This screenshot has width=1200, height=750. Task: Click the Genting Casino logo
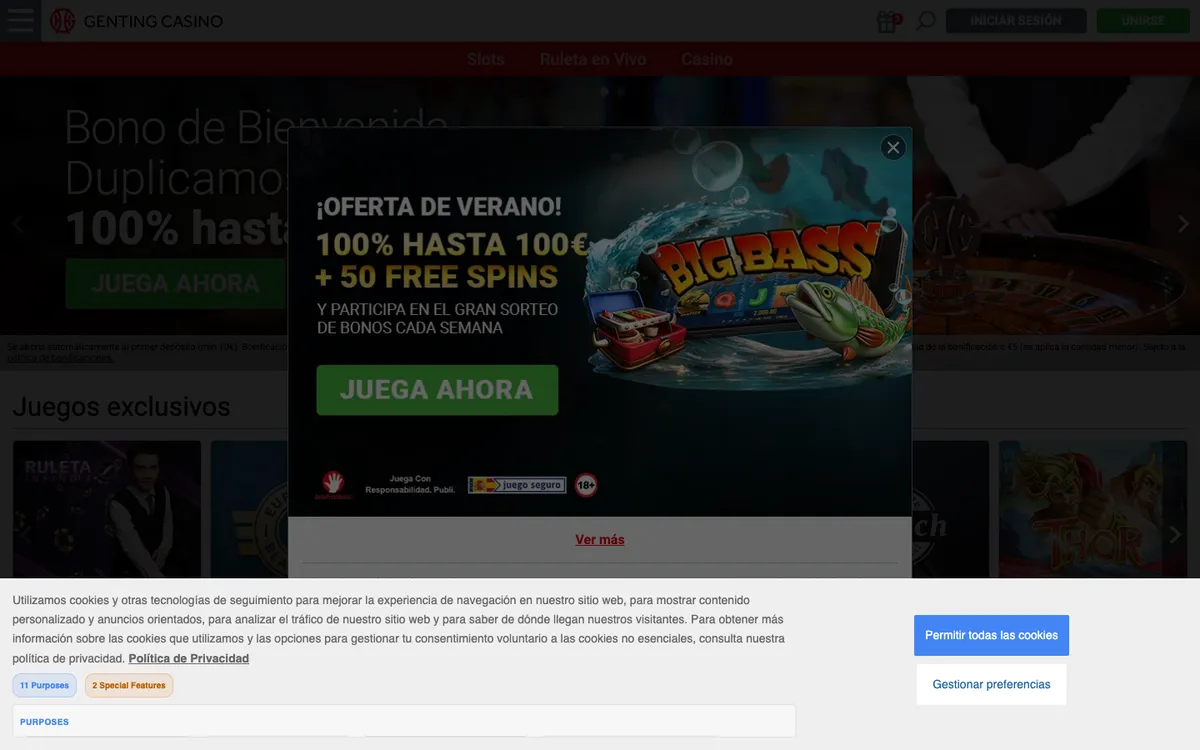pyautogui.click(x=137, y=21)
